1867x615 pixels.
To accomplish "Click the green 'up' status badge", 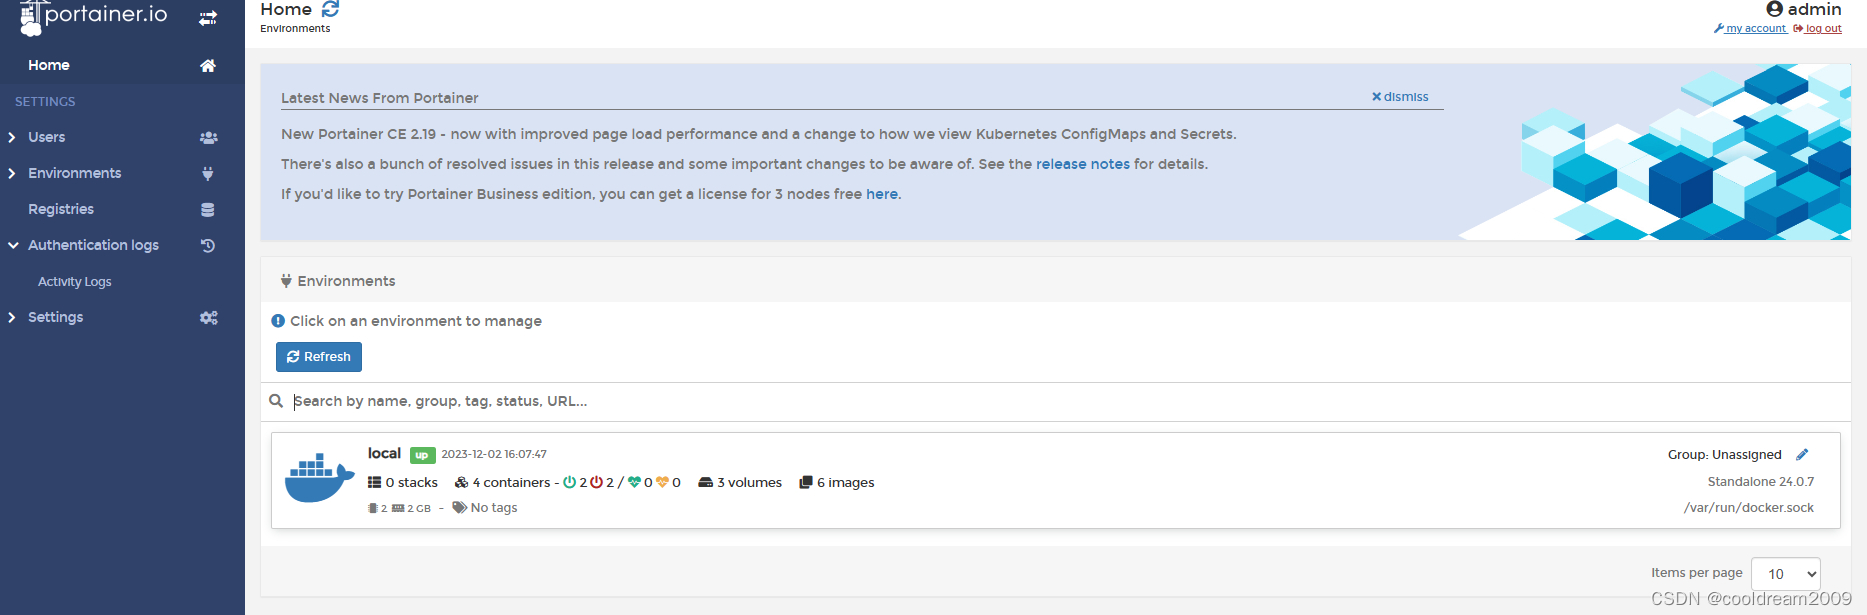I will point(422,455).
